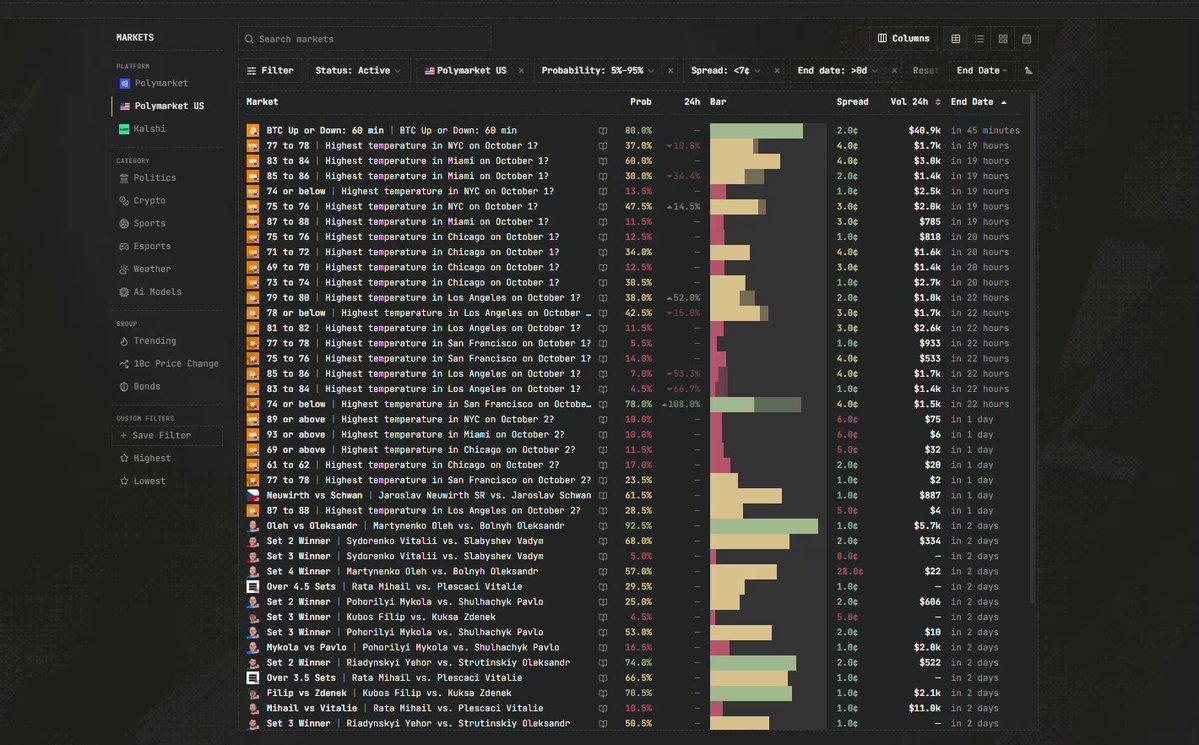This screenshot has height=745, width=1199.
Task: Open the End date: >0d dropdown
Action: [x=837, y=70]
